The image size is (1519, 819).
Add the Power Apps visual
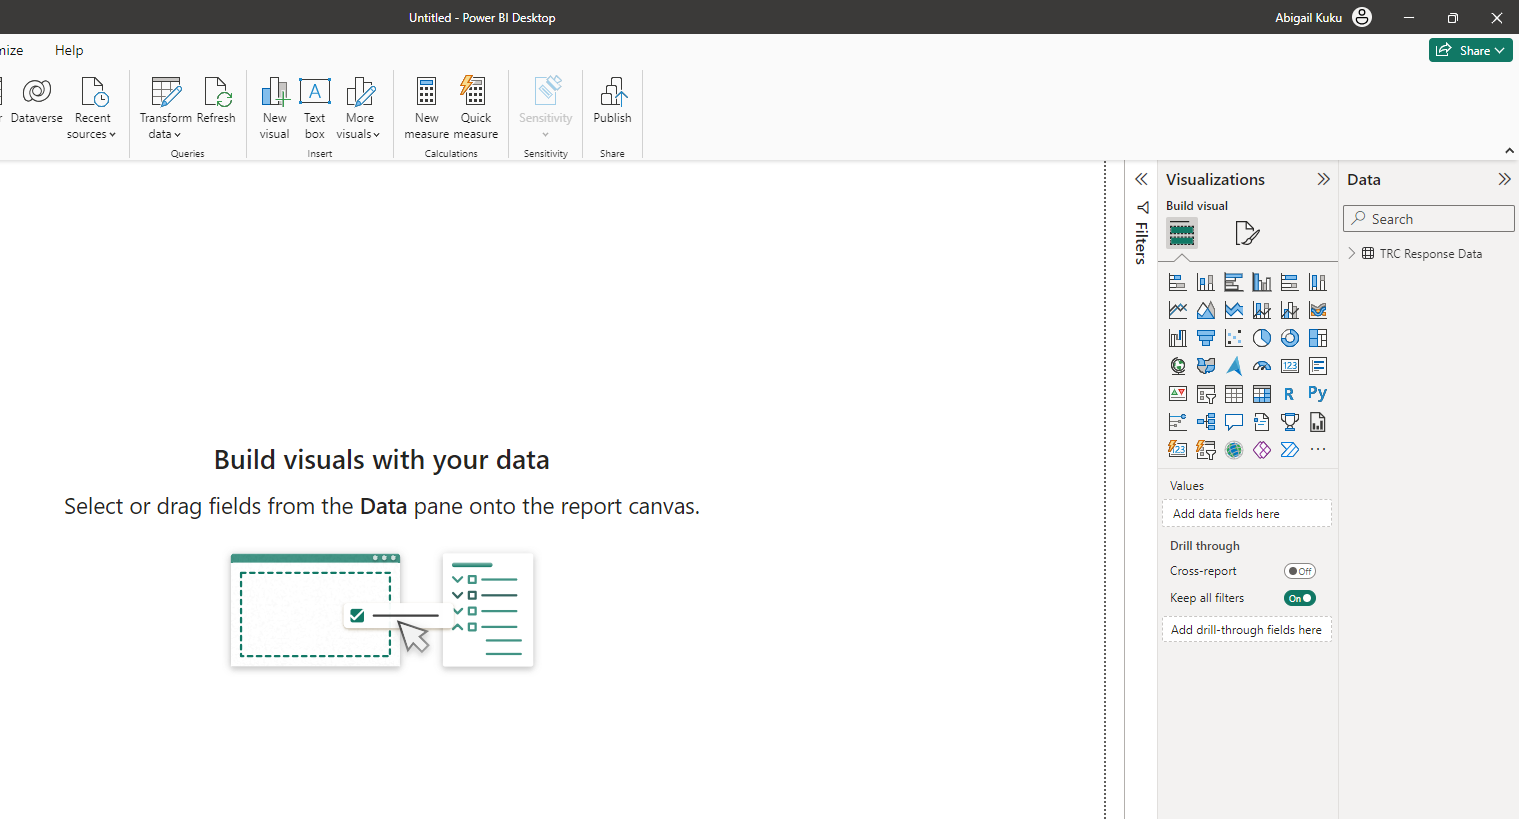click(x=1262, y=450)
